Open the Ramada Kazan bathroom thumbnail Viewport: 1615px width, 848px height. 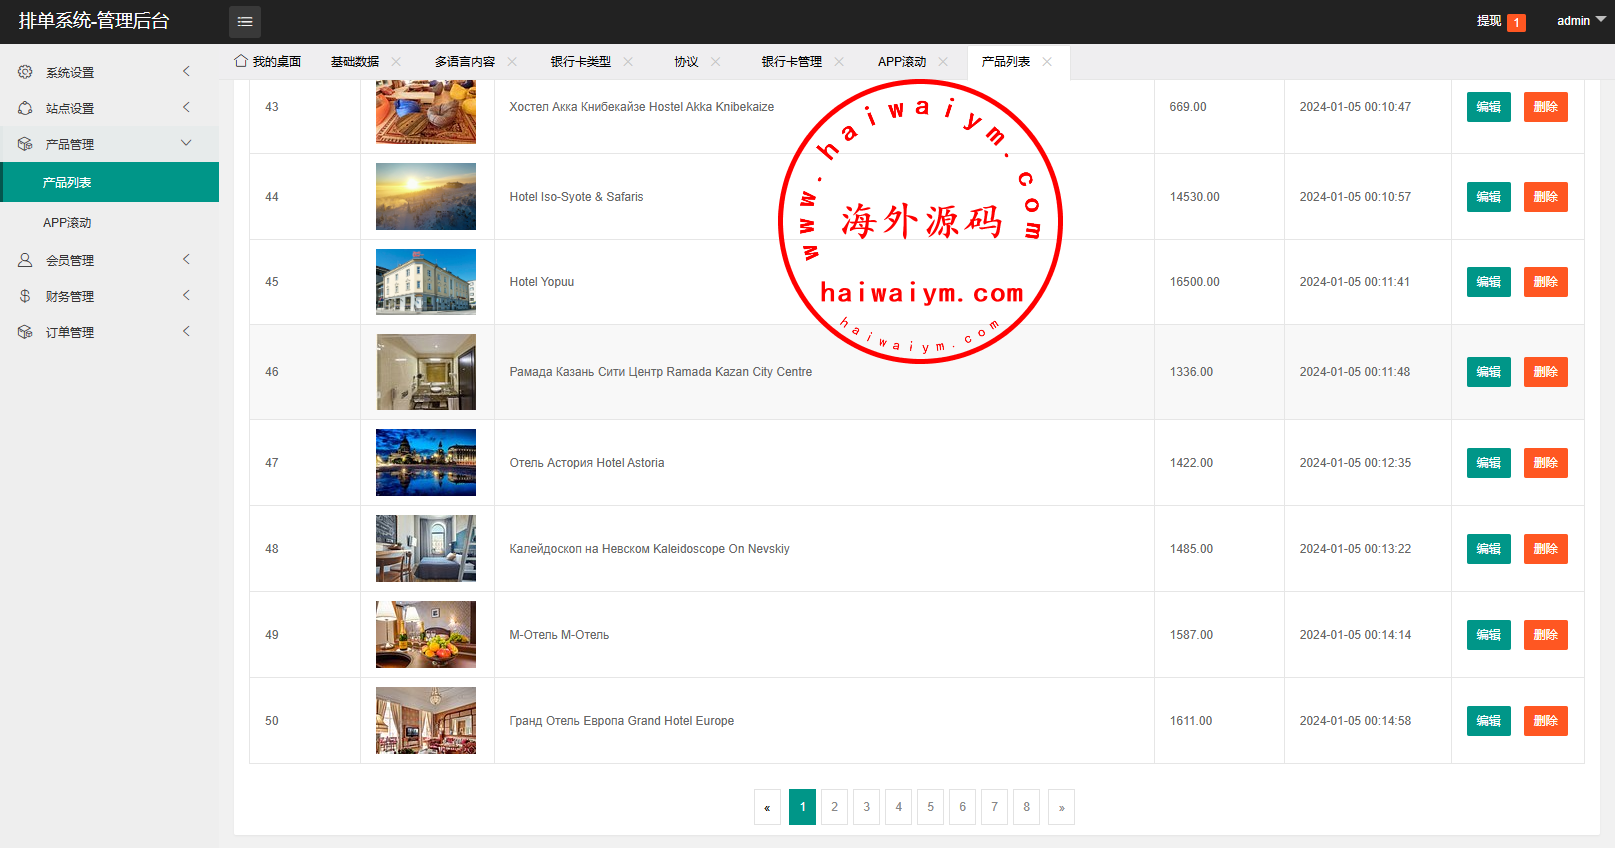pos(426,372)
